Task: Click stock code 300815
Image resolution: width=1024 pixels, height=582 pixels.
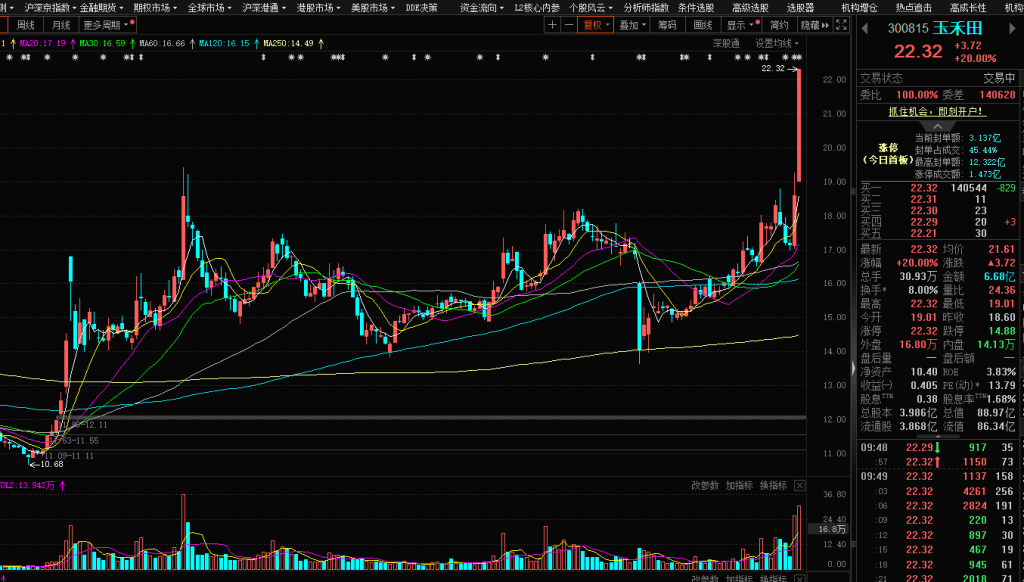Action: point(908,29)
